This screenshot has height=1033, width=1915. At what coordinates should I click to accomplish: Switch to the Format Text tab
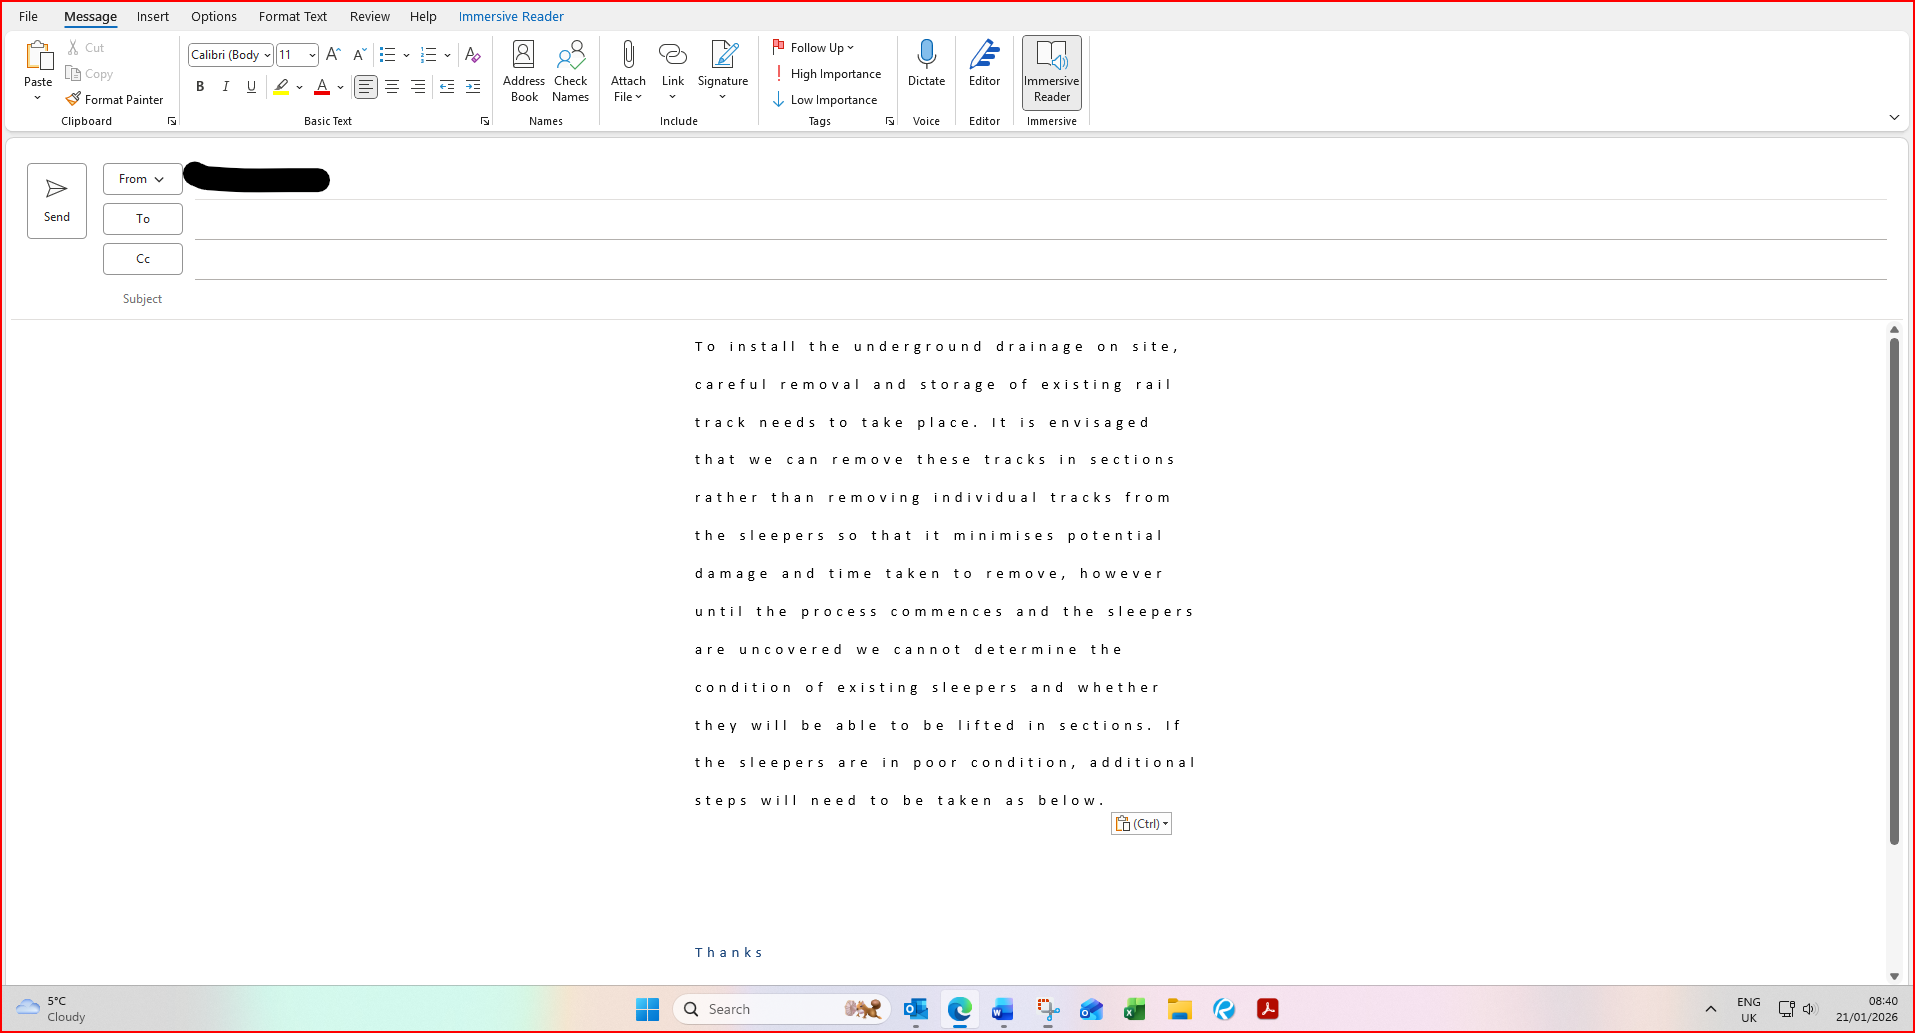click(293, 16)
